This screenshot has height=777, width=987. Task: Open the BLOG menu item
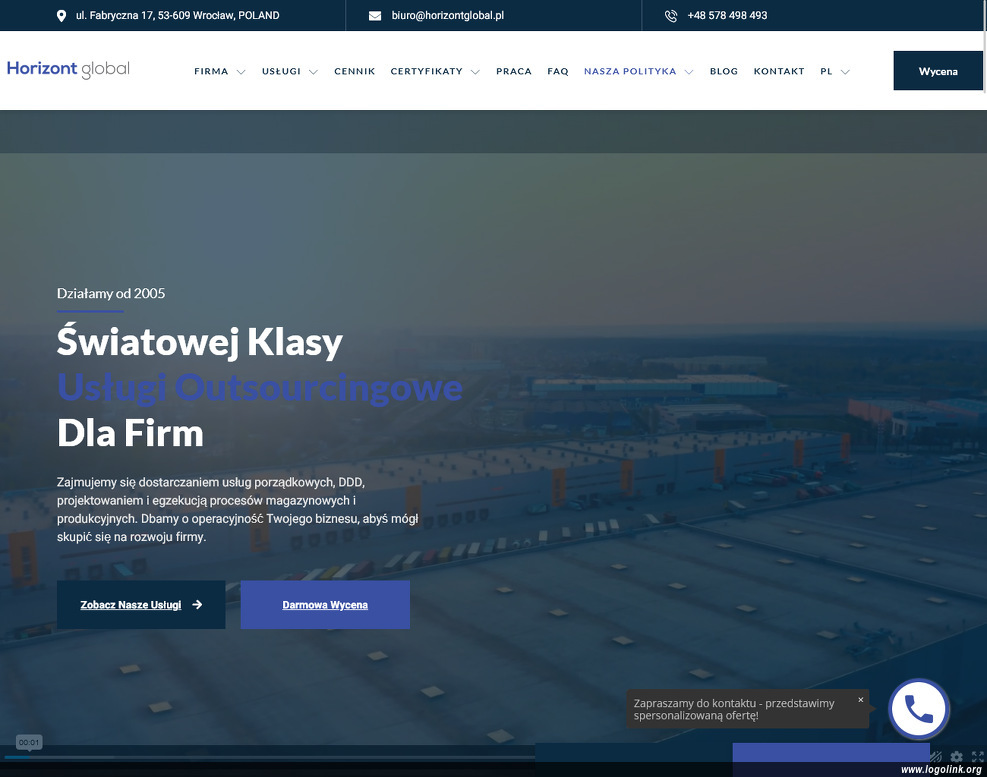(723, 72)
